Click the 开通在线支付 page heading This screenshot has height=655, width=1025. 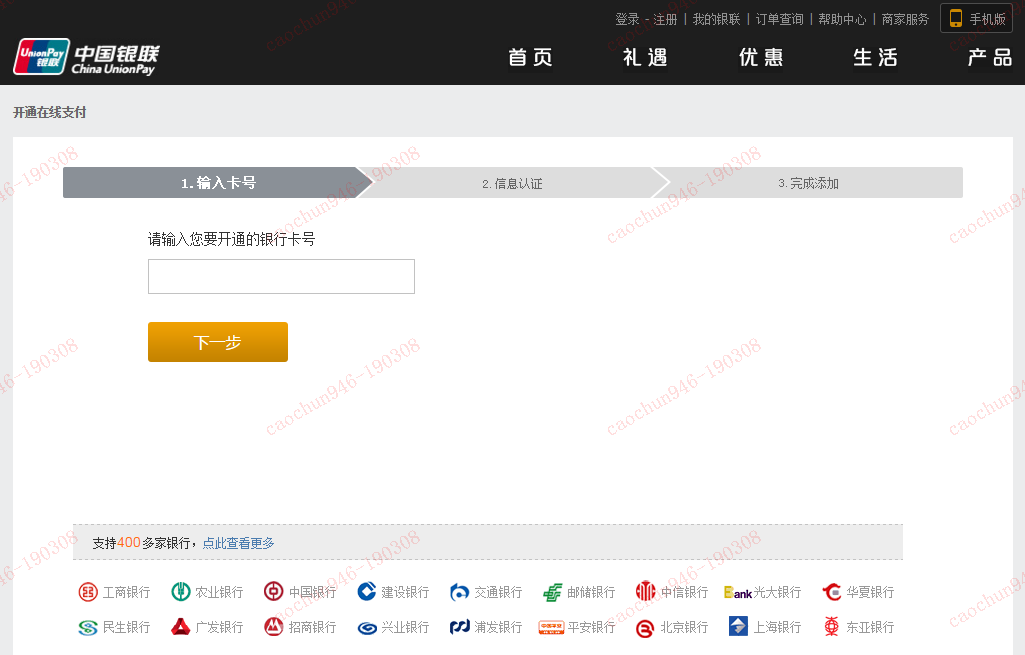coord(50,112)
